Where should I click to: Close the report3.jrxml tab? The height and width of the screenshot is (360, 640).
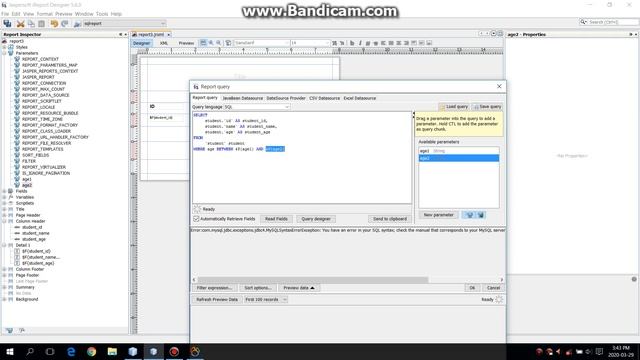(169, 35)
